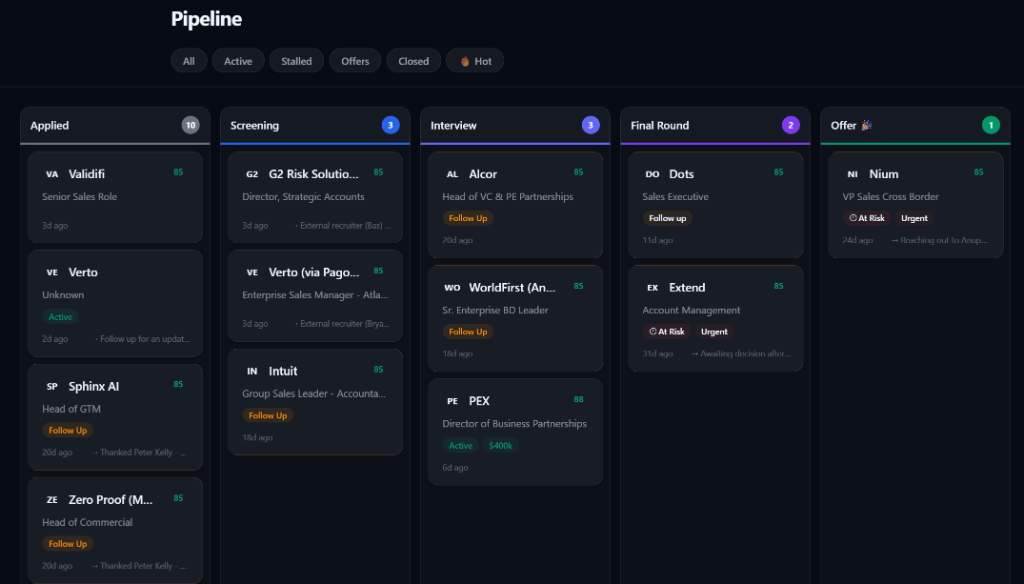This screenshot has width=1024, height=584.
Task: Click Active tag on PEX card
Action: (x=460, y=446)
